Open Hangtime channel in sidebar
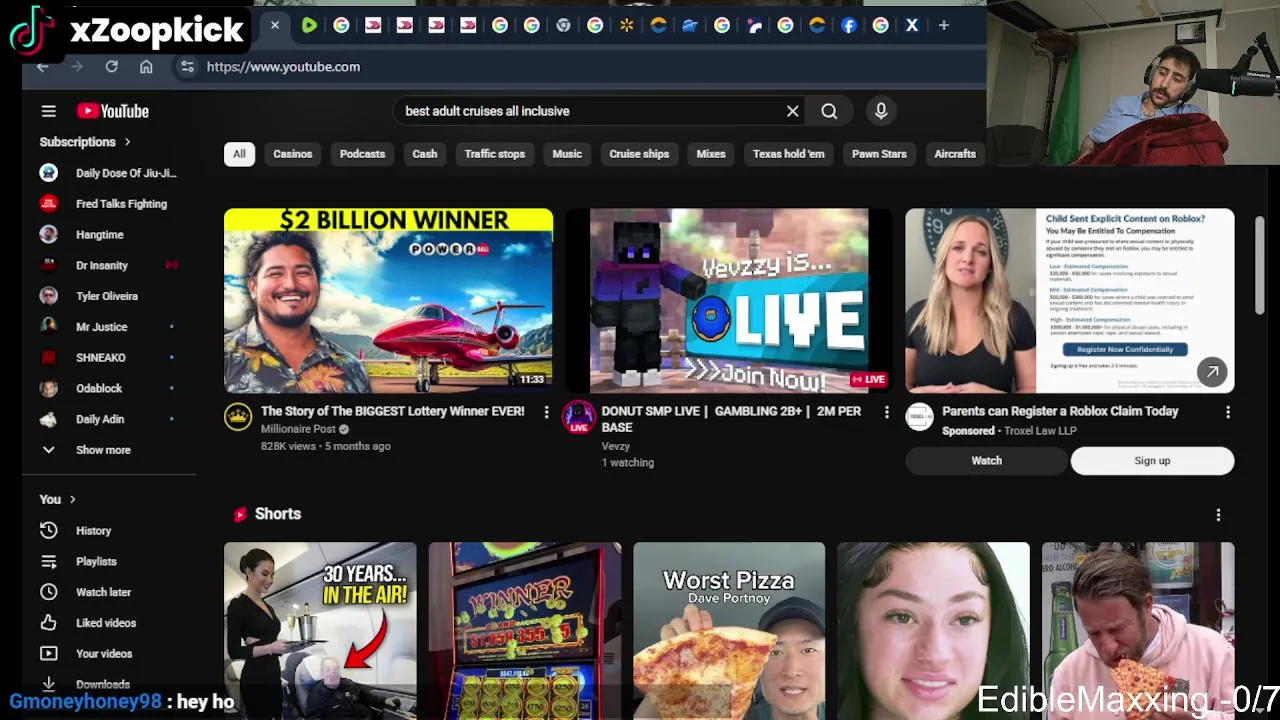1280x720 pixels. [x=100, y=235]
